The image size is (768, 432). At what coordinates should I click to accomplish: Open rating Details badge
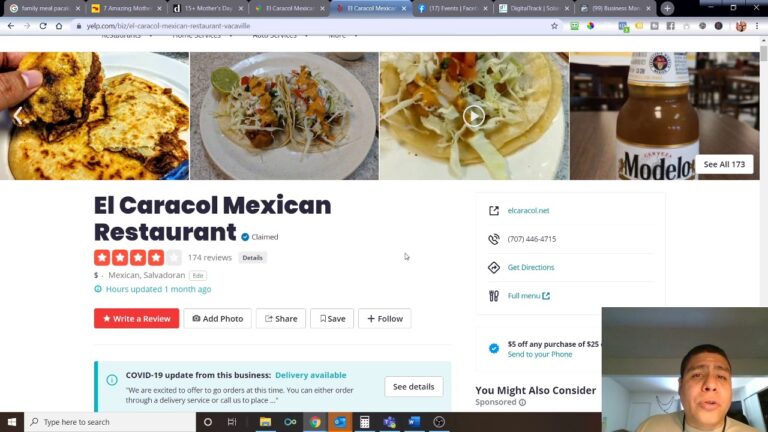tap(252, 258)
